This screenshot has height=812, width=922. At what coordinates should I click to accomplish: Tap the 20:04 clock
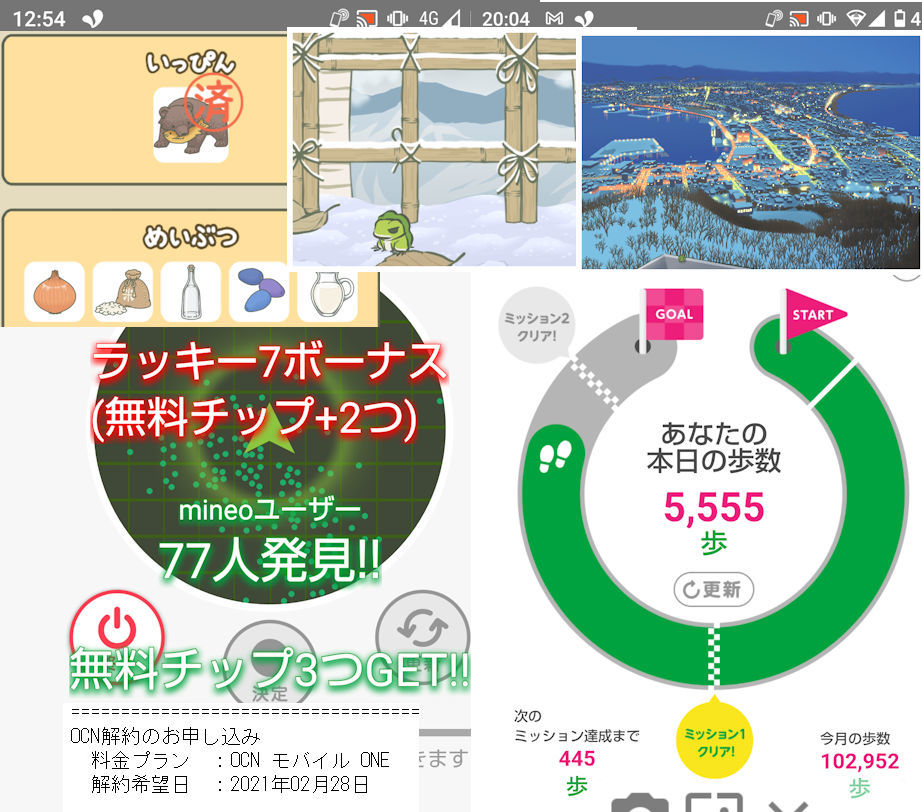tap(506, 19)
